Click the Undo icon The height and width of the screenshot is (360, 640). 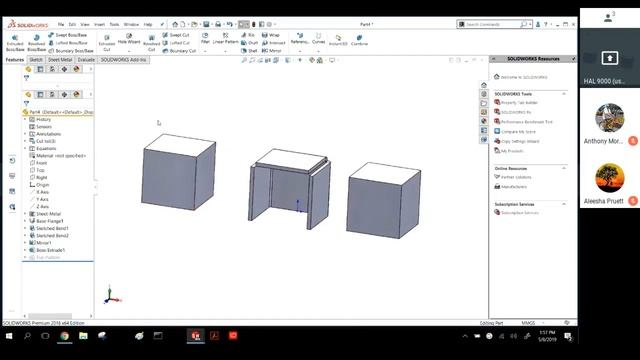[230, 24]
